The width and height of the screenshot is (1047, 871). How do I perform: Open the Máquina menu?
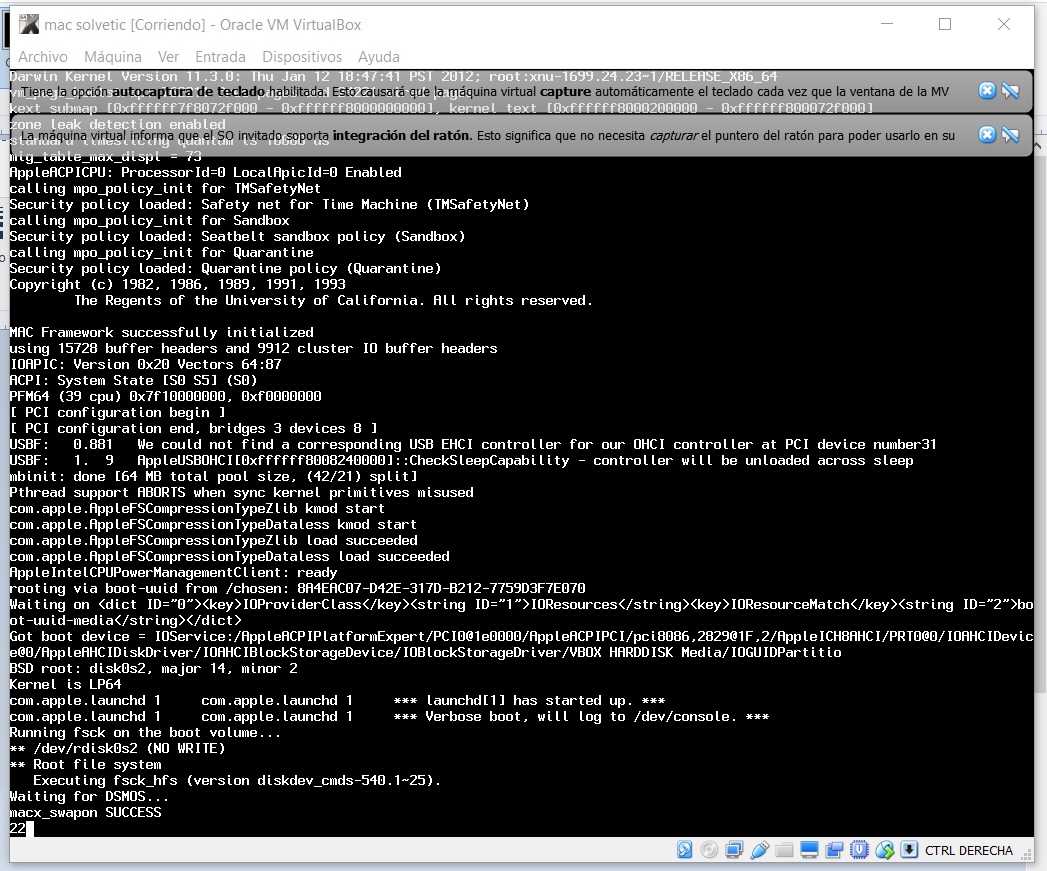pyautogui.click(x=113, y=57)
